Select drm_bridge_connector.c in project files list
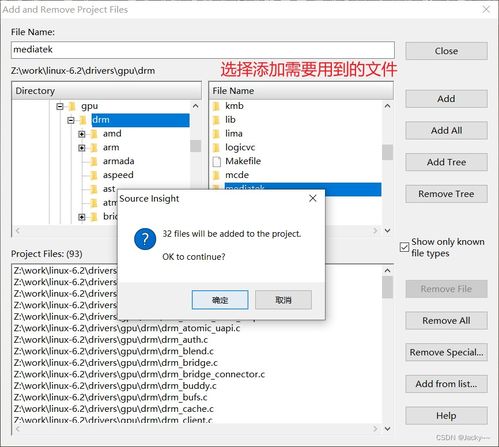499x447 pixels. click(139, 374)
